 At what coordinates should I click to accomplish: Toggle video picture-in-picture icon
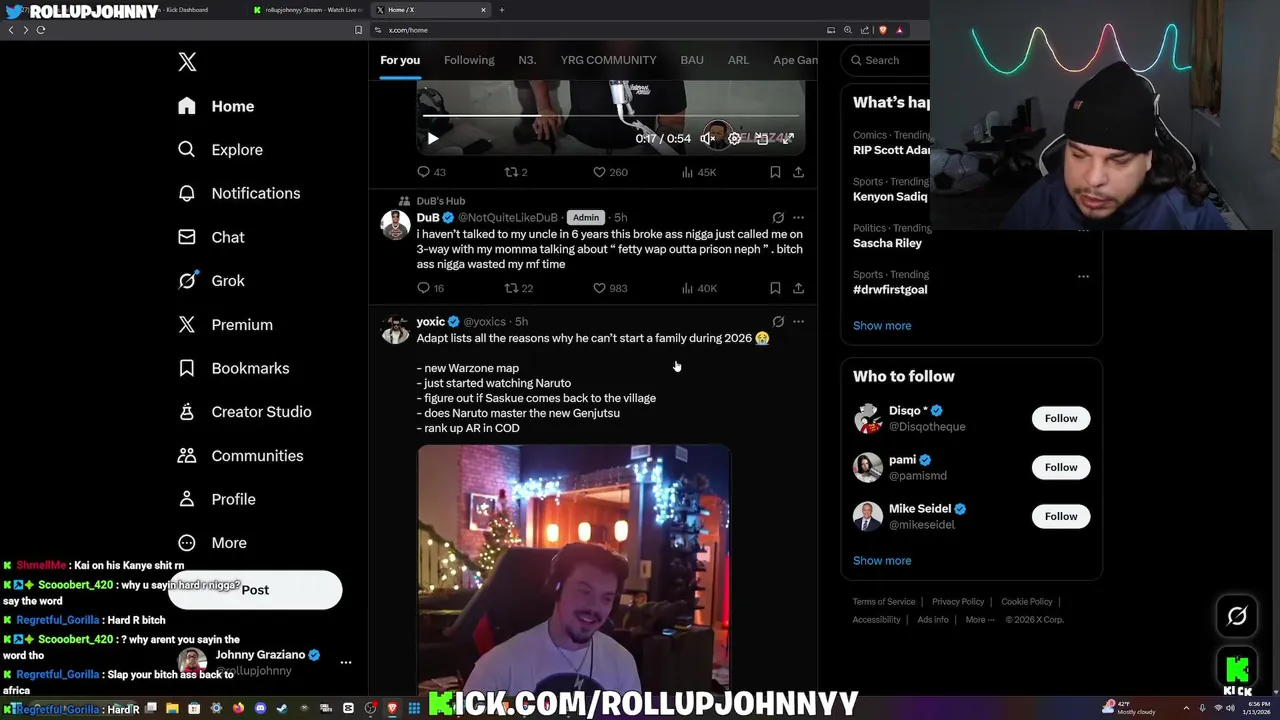[762, 139]
